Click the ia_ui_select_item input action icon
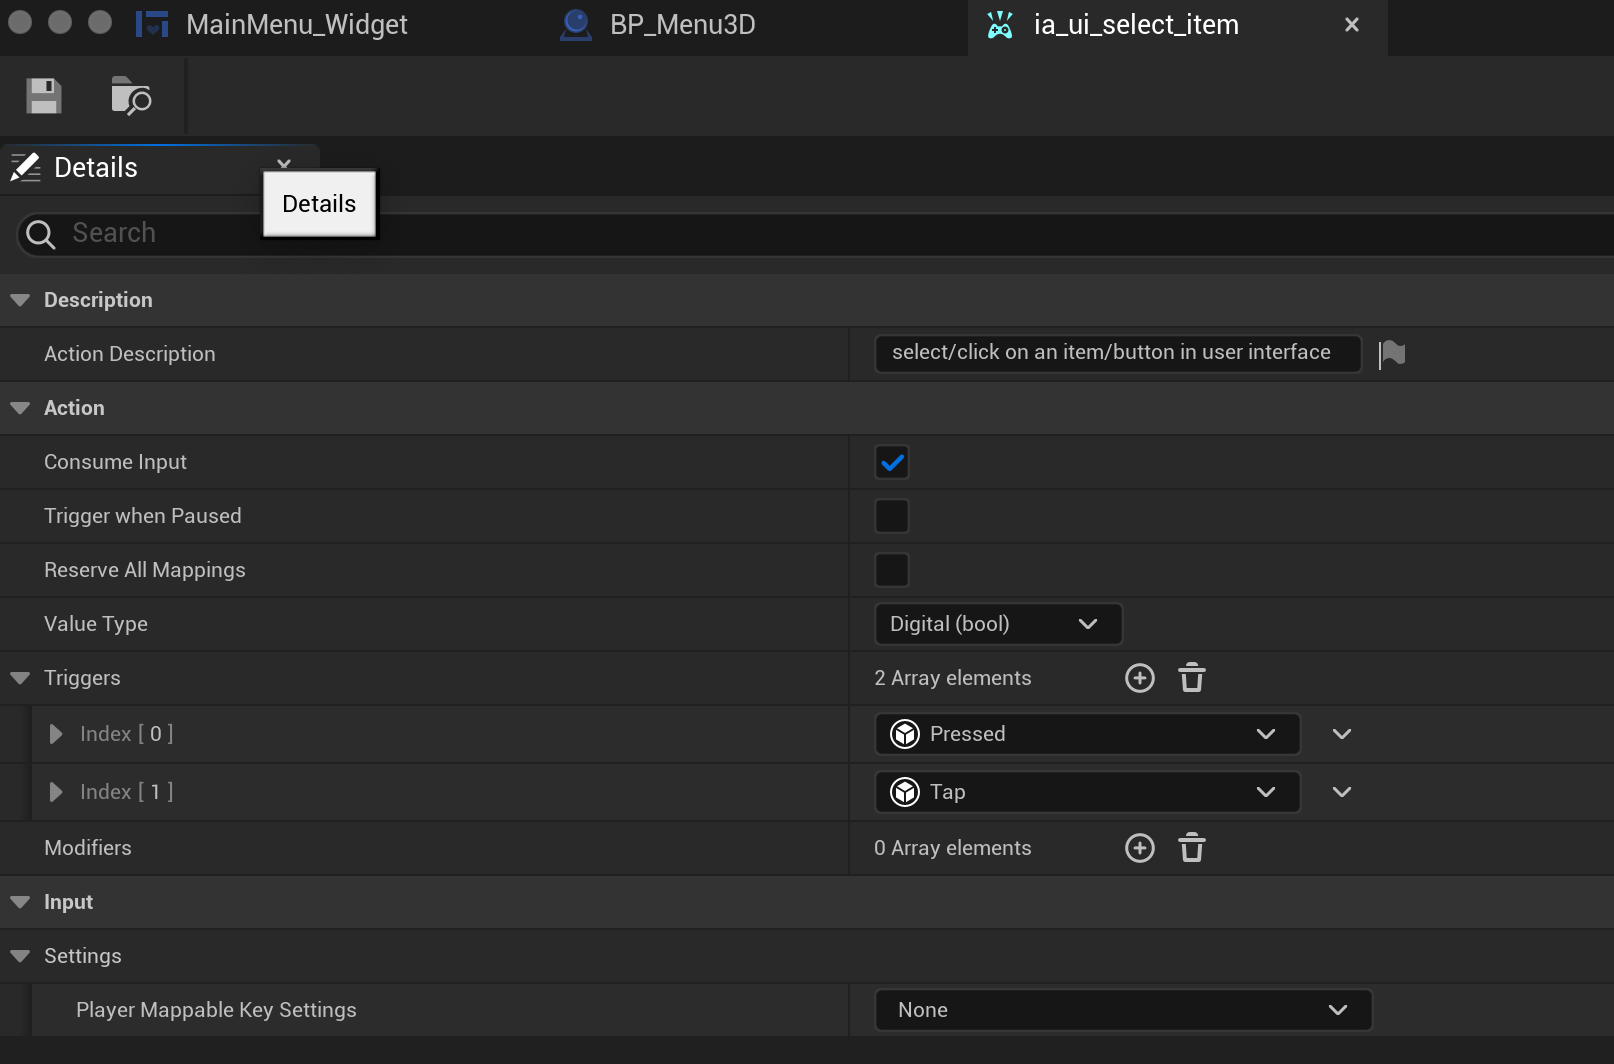Image resolution: width=1614 pixels, height=1064 pixels. (1000, 24)
